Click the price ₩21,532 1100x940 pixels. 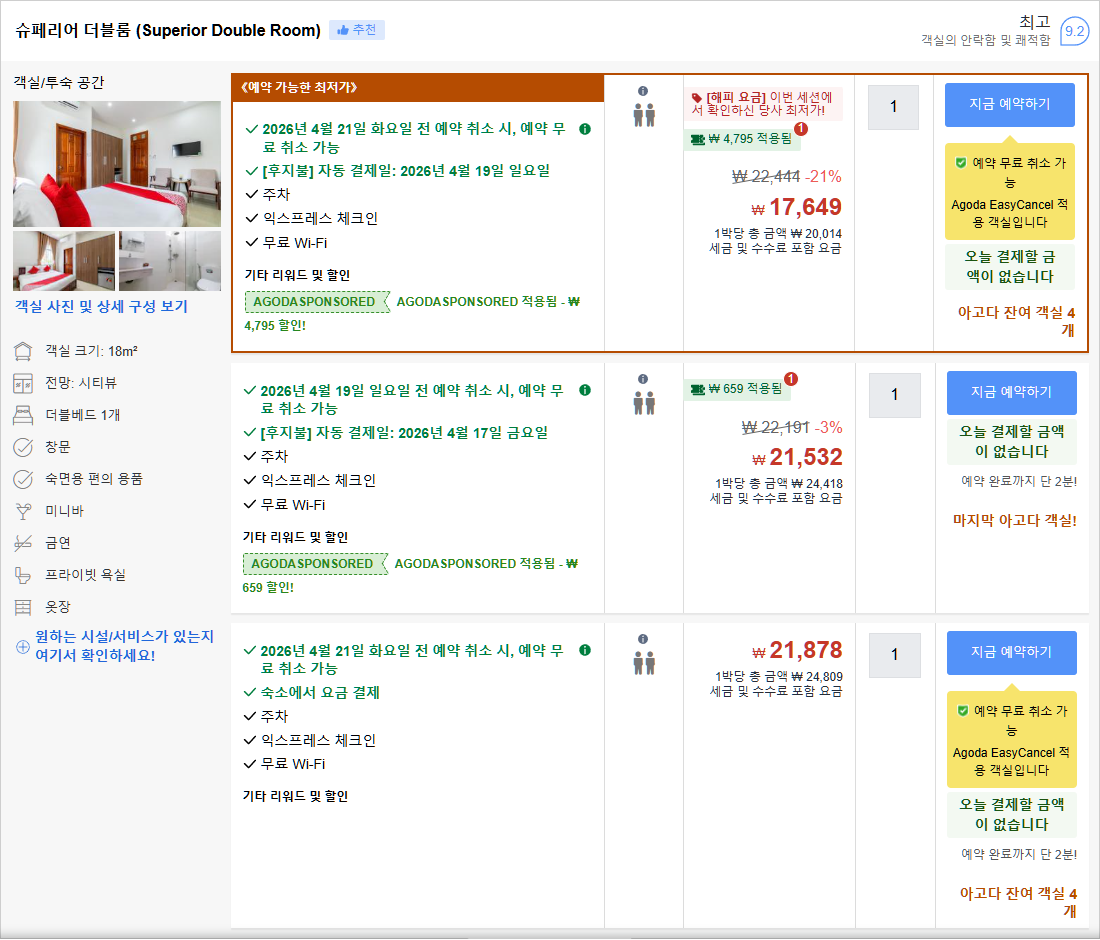(x=797, y=457)
